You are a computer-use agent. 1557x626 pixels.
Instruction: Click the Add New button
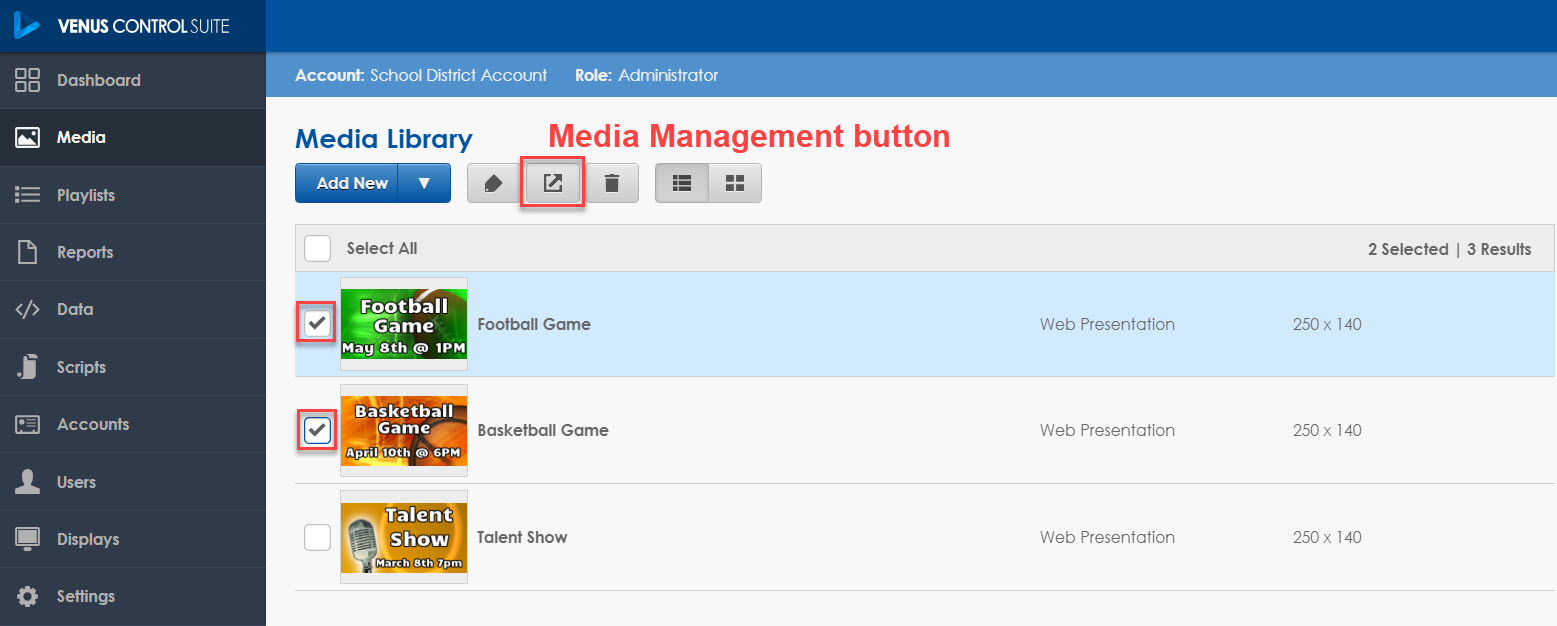tap(348, 183)
